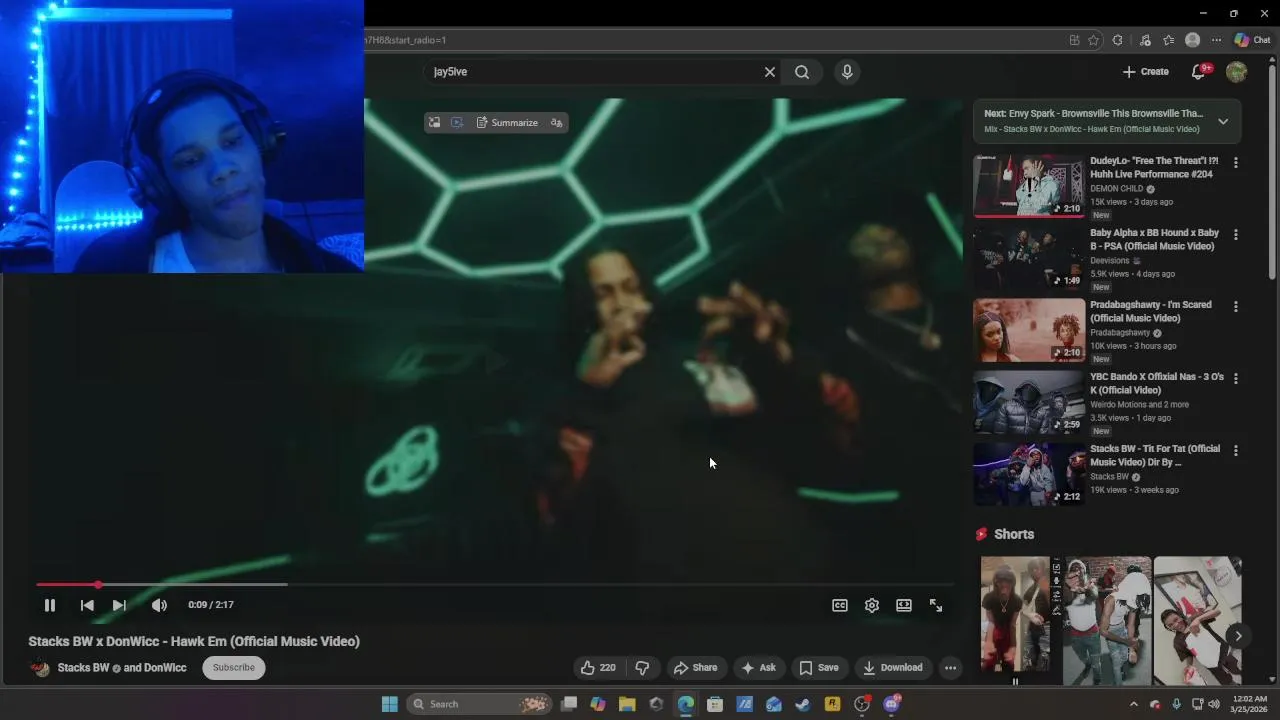Click the picture-in-picture overlay icon
Viewport: 1280px width, 720px height.
(x=434, y=122)
